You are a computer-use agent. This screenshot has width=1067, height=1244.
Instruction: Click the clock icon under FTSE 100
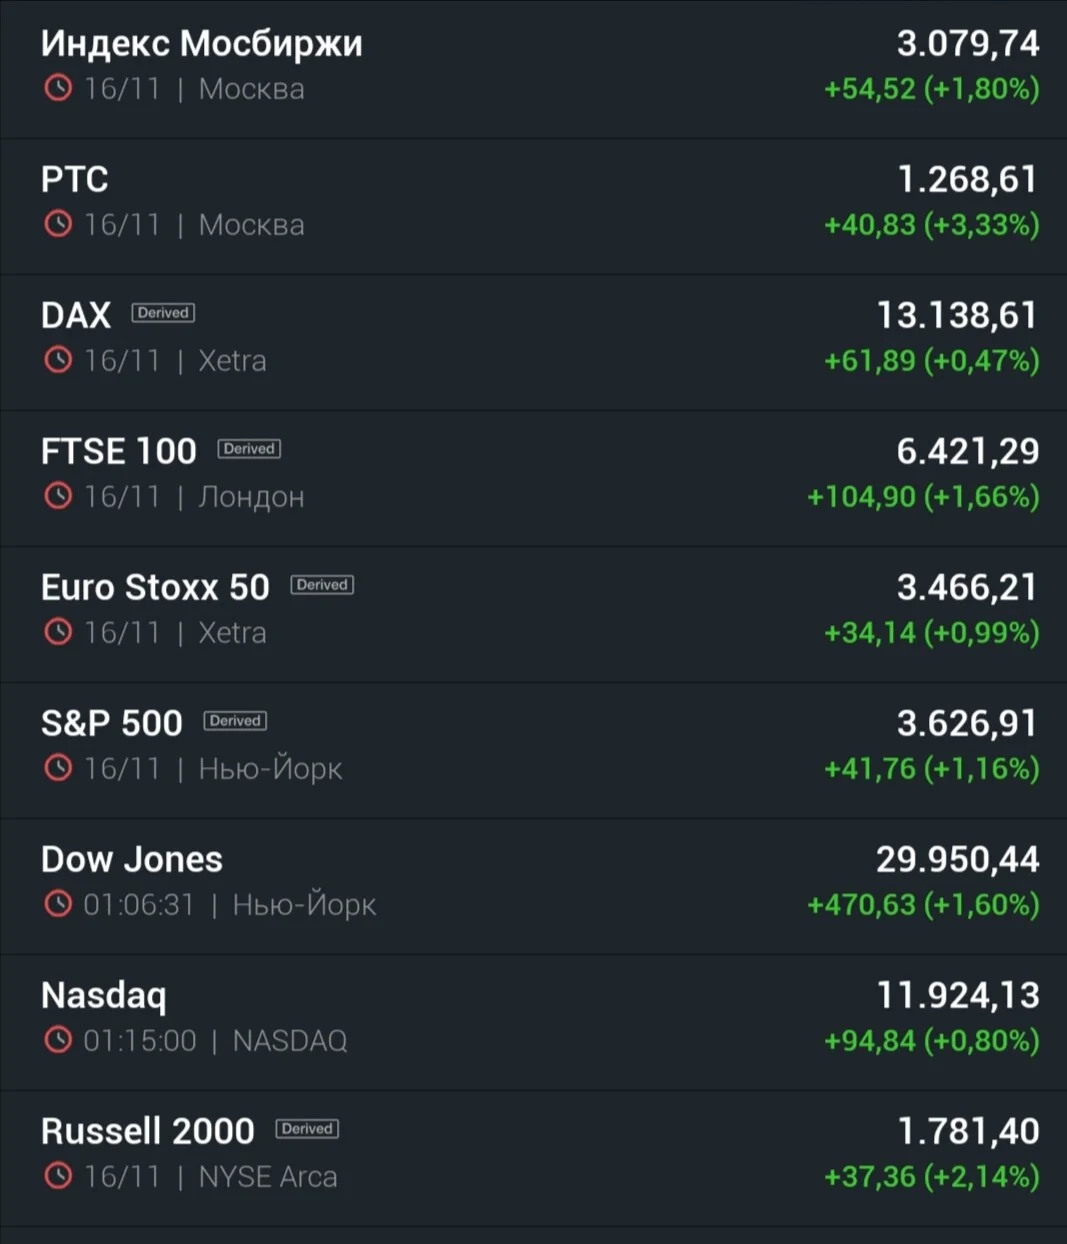[x=58, y=496]
